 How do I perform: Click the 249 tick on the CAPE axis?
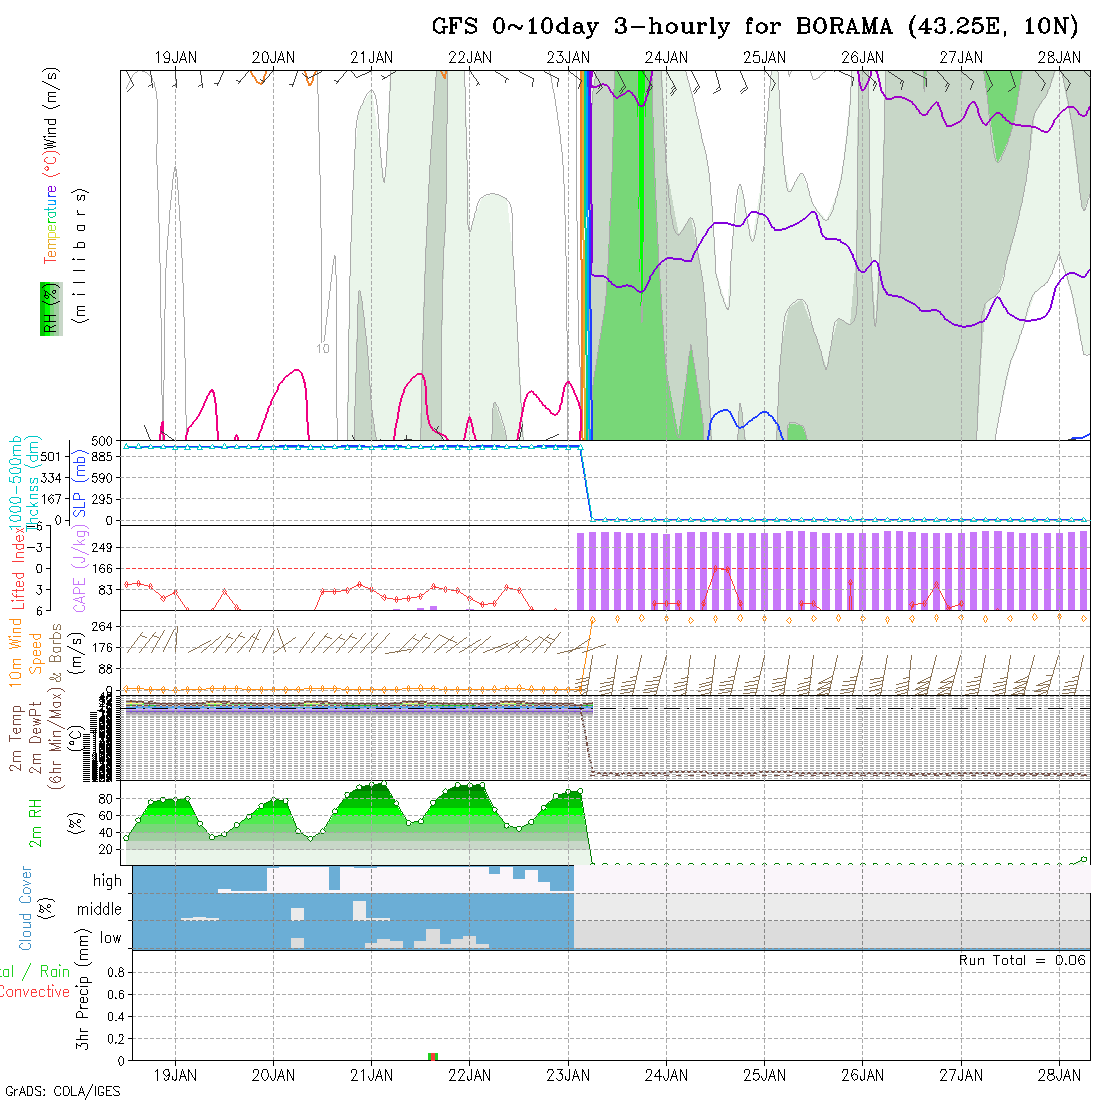click(102, 547)
